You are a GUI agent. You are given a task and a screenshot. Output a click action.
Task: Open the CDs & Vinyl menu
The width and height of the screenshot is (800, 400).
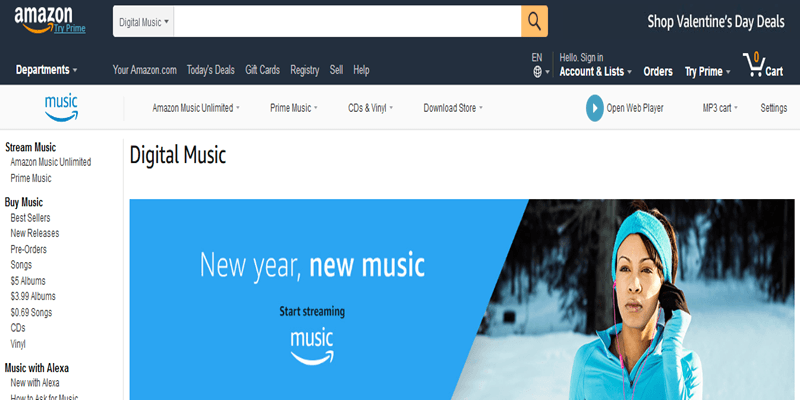point(370,108)
